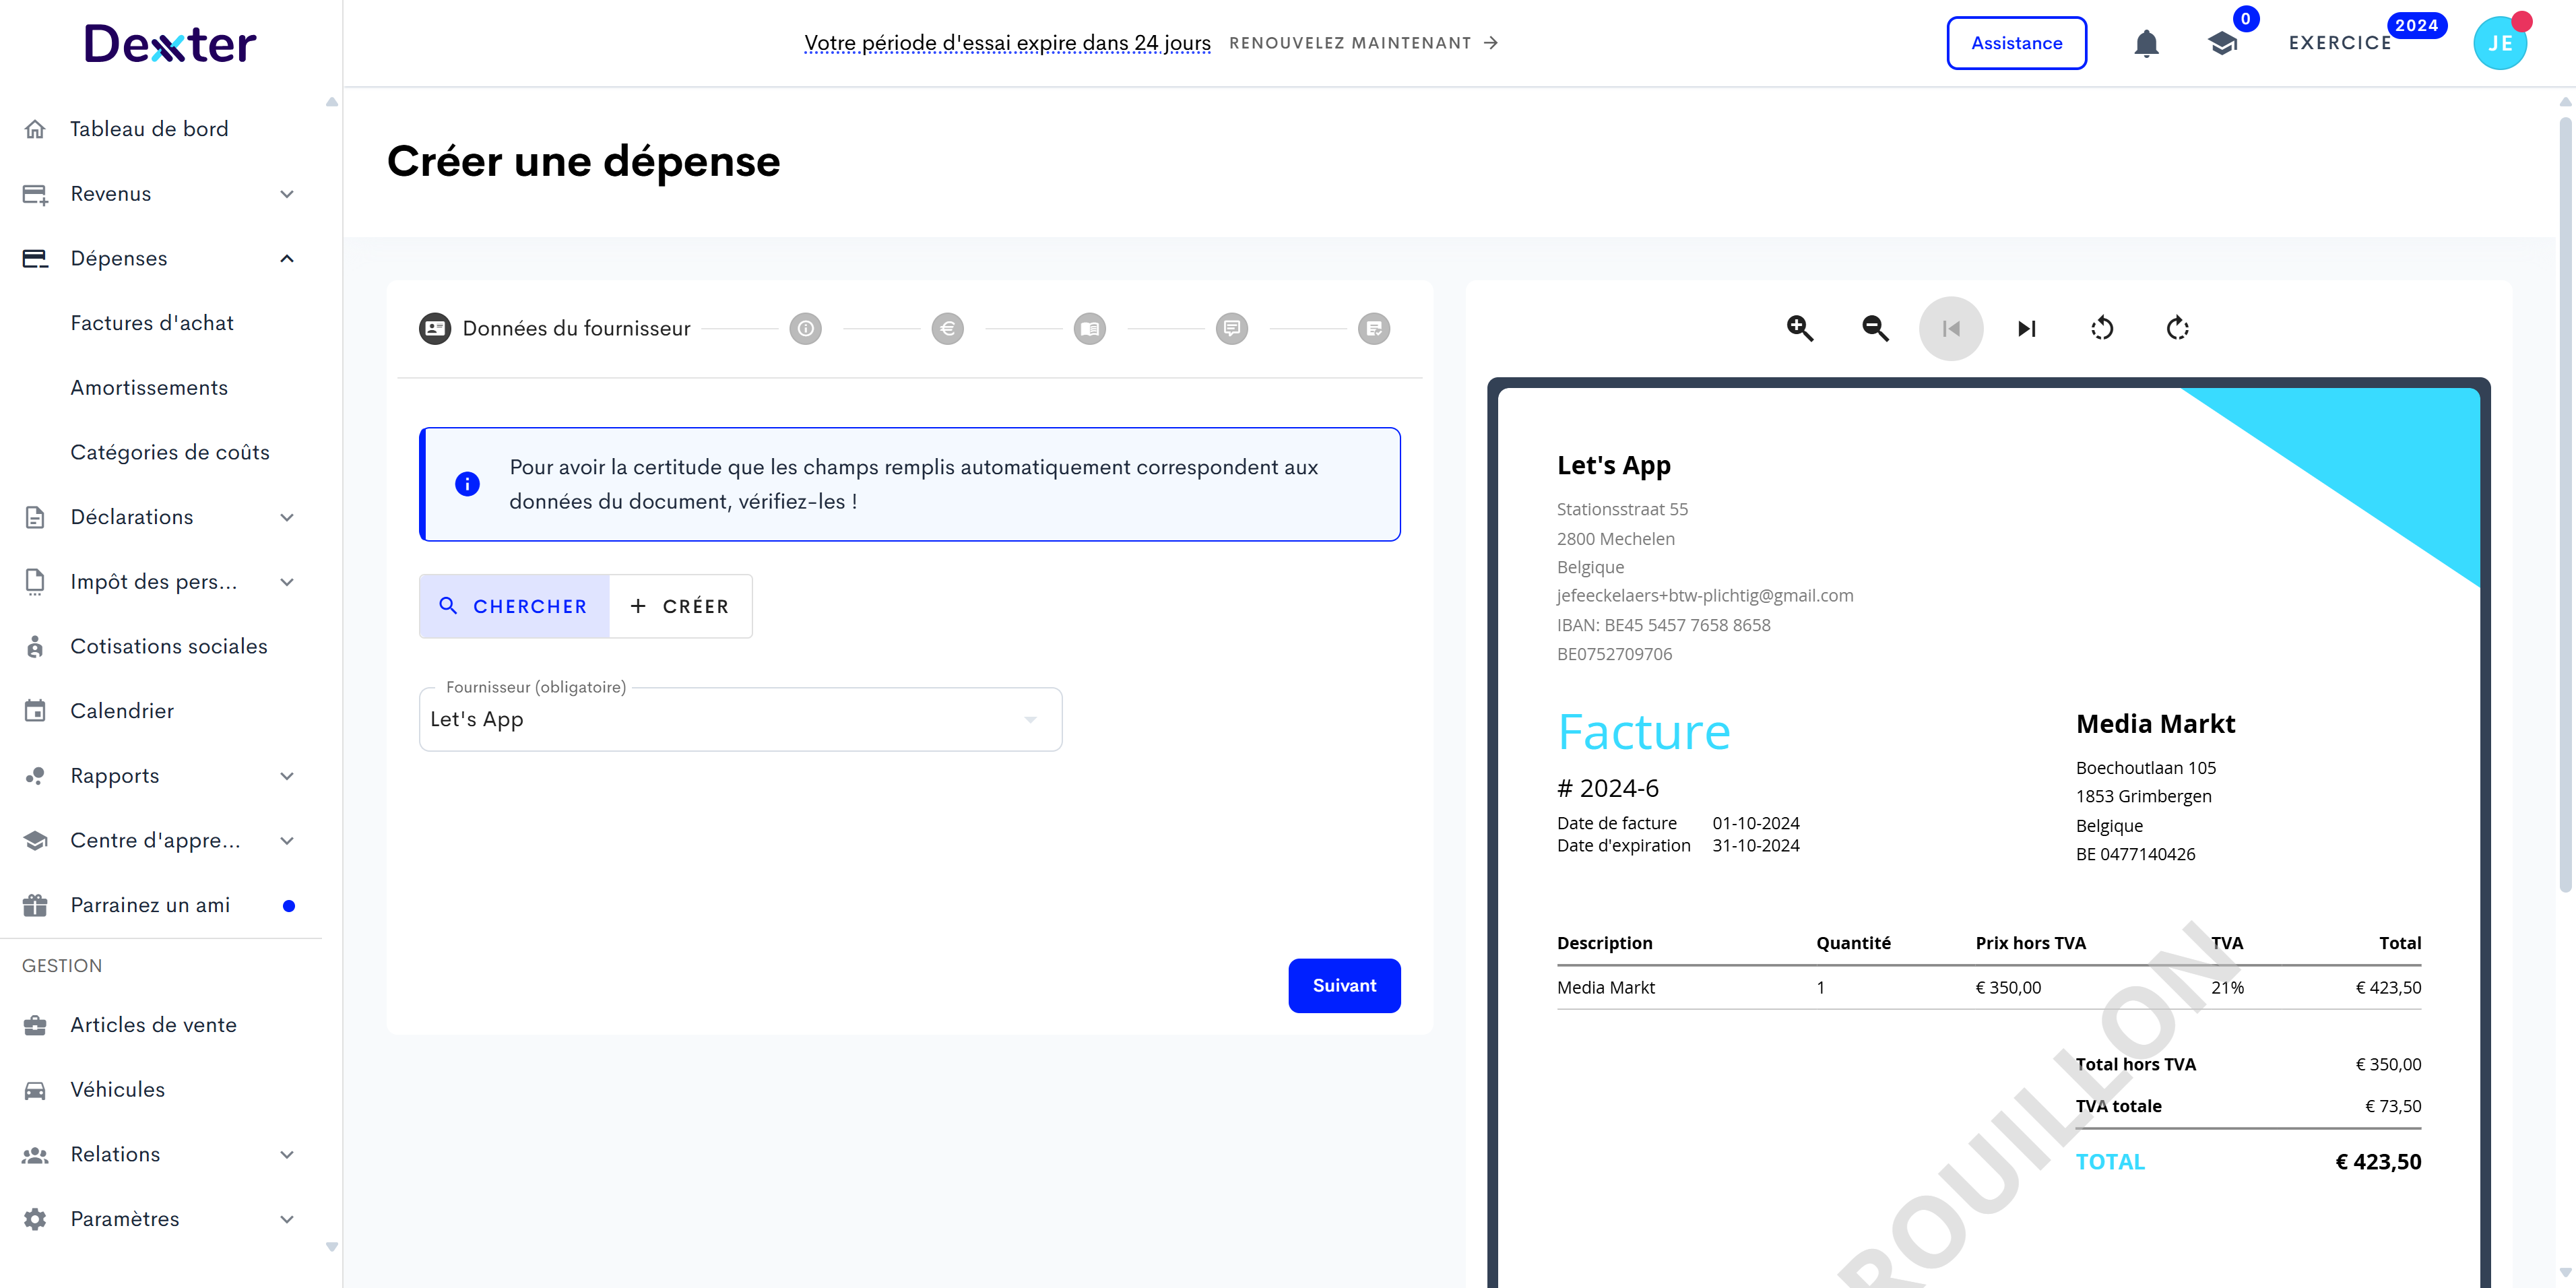Click the Assistance button
The height and width of the screenshot is (1288, 2576).
tap(2016, 43)
